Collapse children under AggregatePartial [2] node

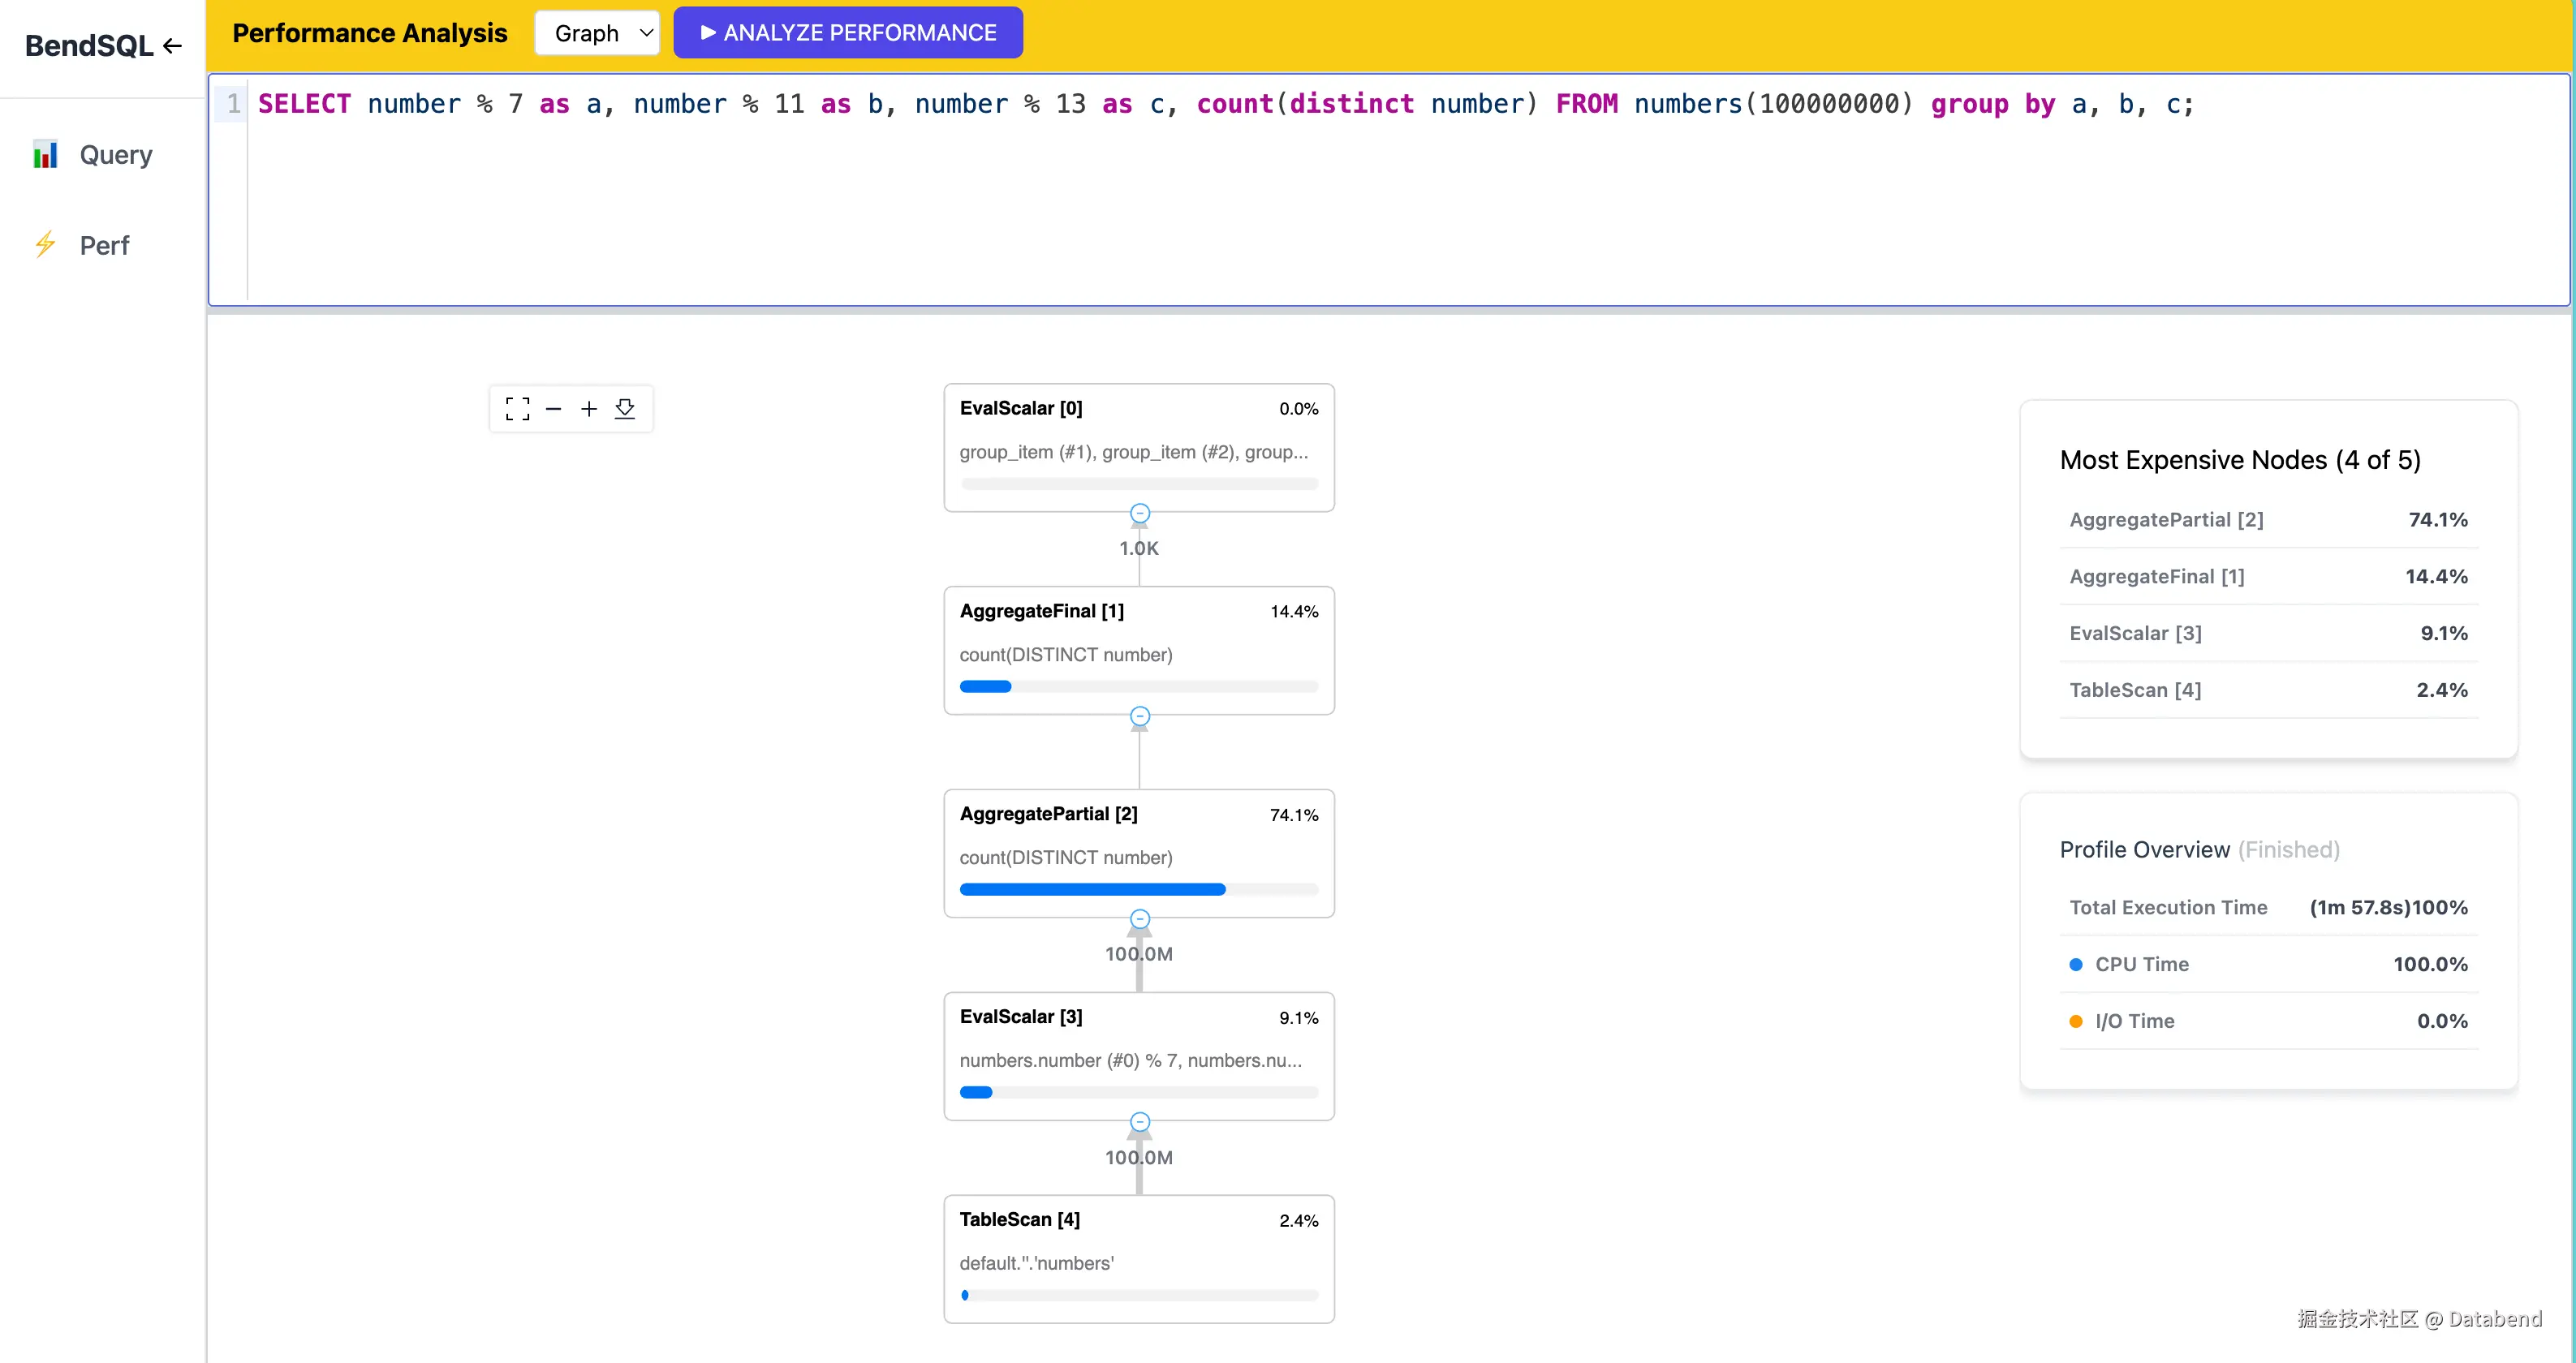(x=1139, y=918)
